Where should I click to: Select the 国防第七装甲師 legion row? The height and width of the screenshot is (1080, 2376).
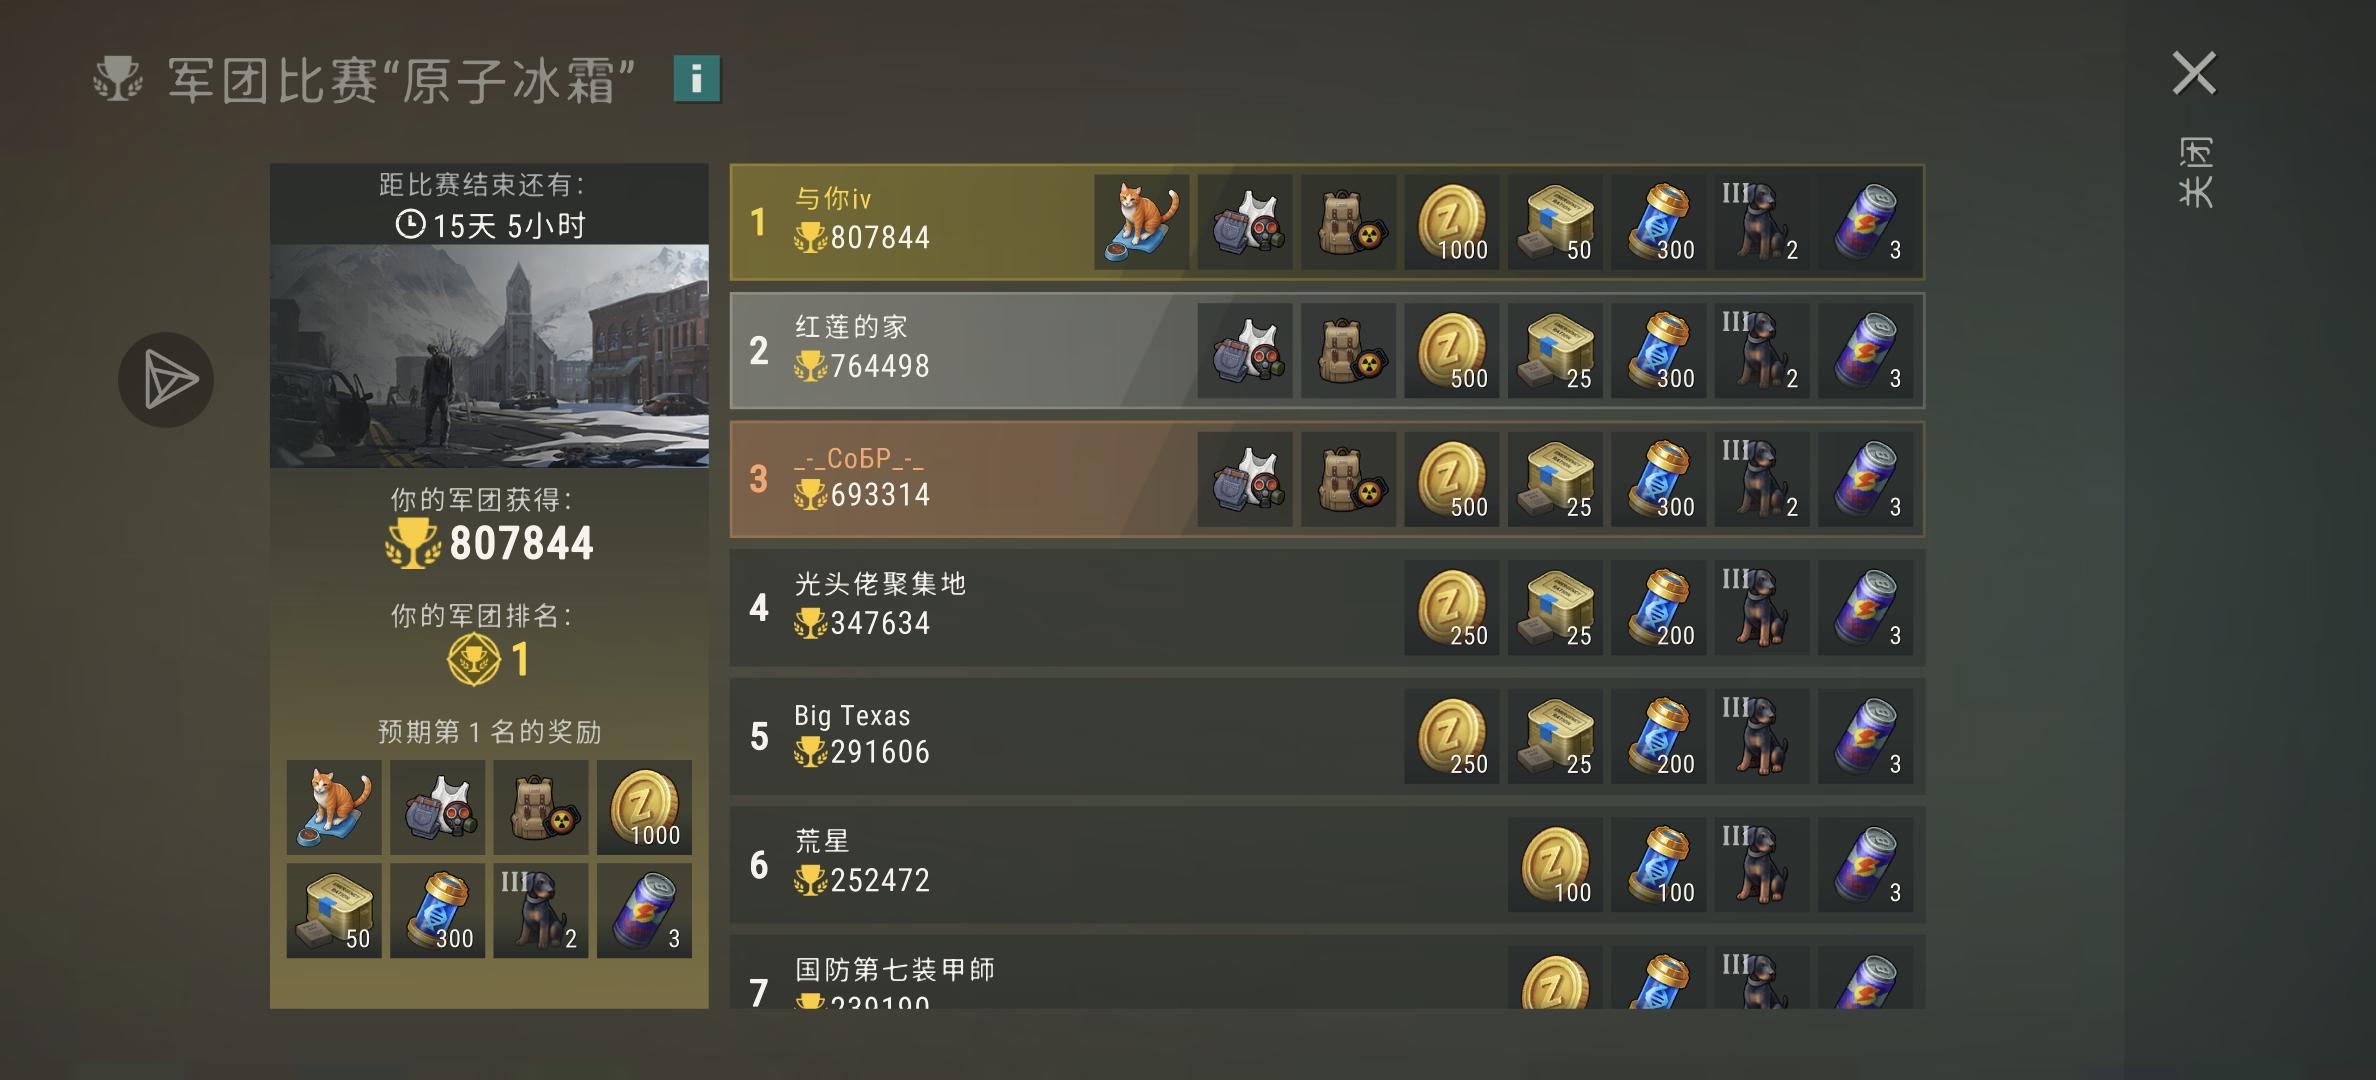click(1327, 972)
